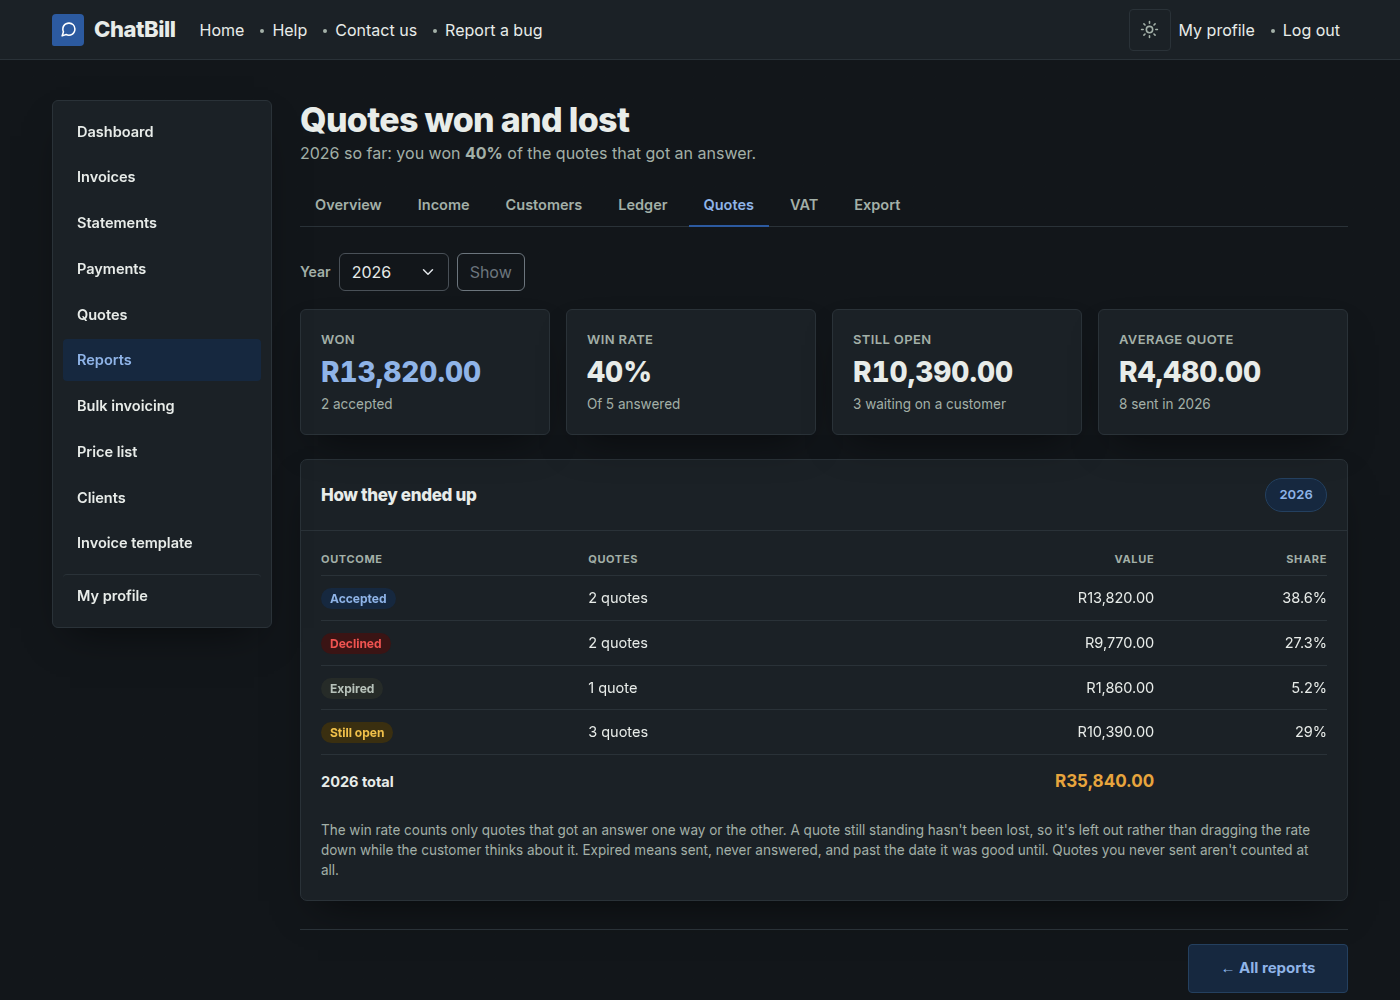This screenshot has width=1400, height=1000.
Task: Click the SHARE column header
Action: pos(1306,559)
